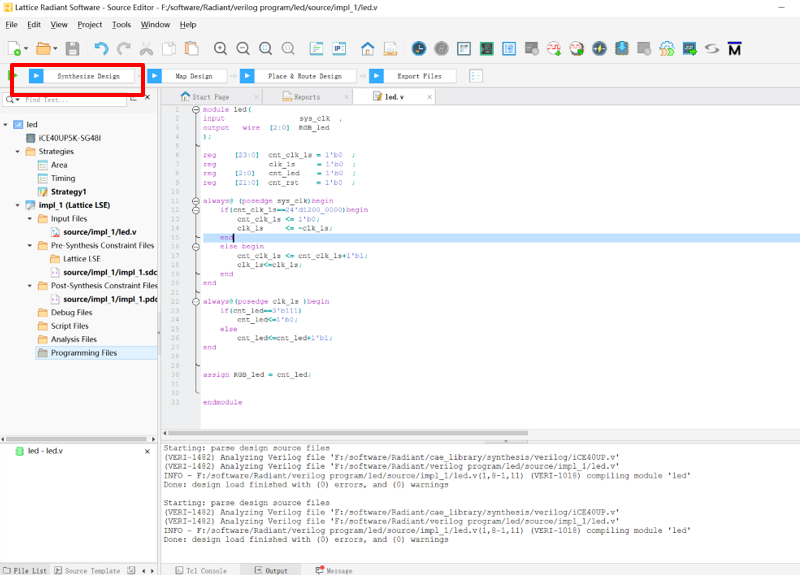Save the file with the floppy icon
Viewport: 800px width, 575px height.
[72, 49]
